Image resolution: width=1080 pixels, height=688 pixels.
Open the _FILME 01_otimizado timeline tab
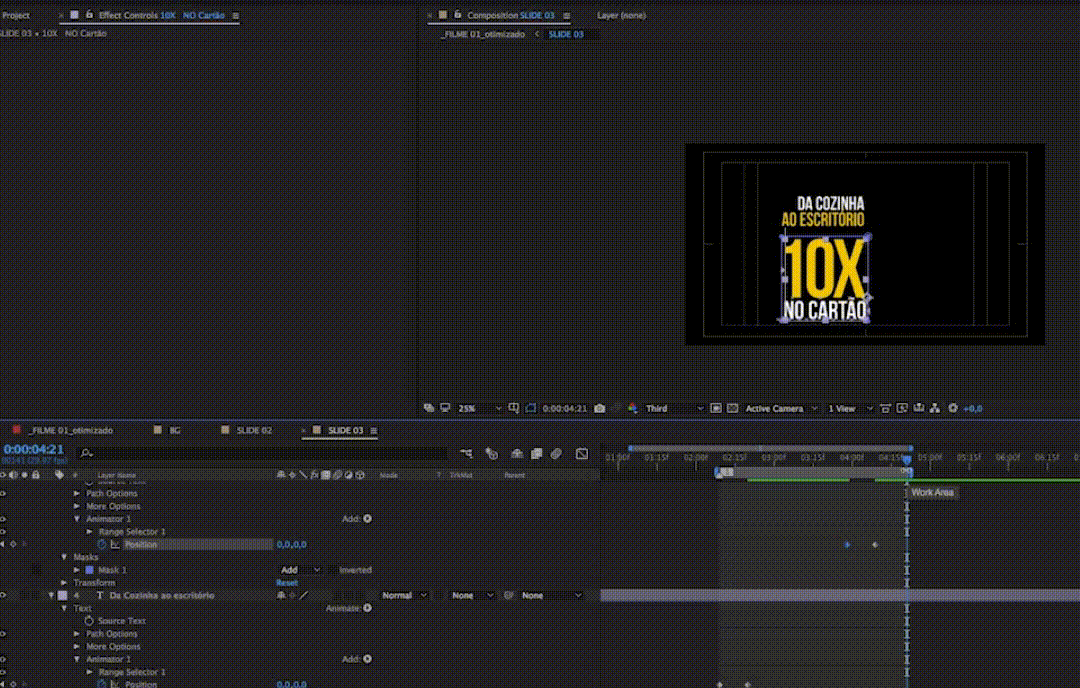(x=70, y=430)
